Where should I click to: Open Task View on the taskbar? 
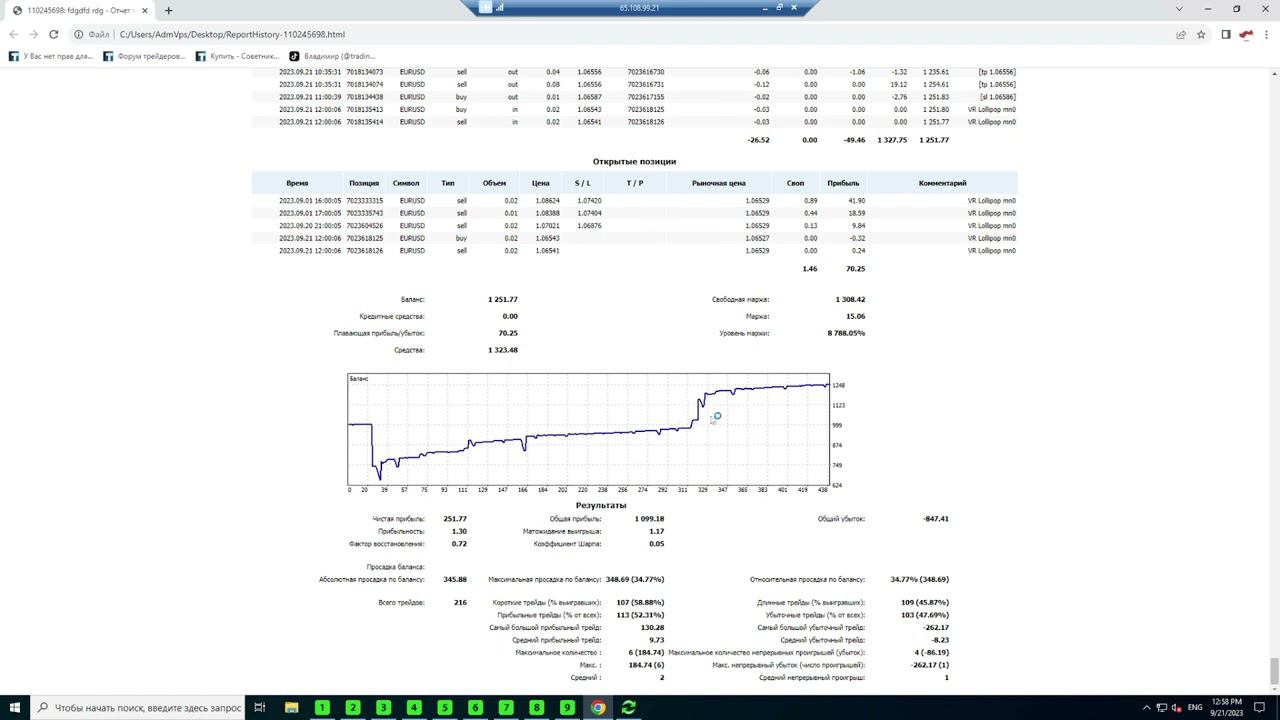point(259,707)
